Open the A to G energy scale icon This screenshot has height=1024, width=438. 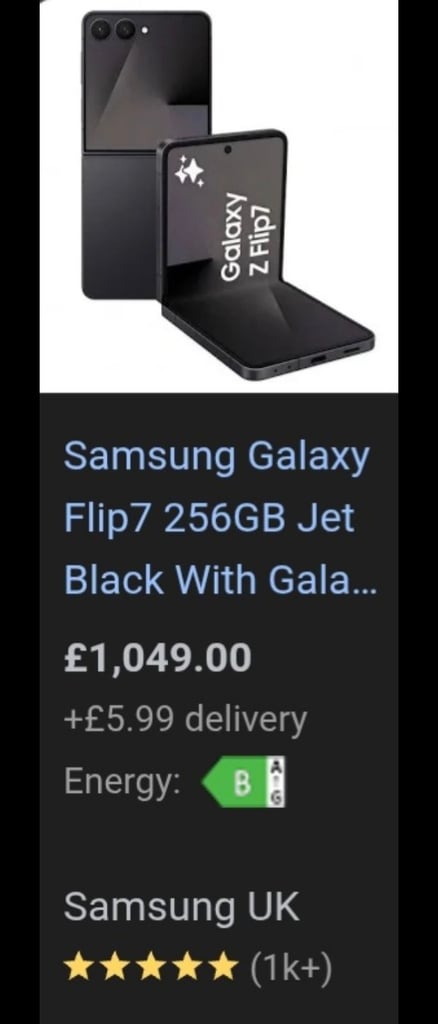(x=277, y=782)
